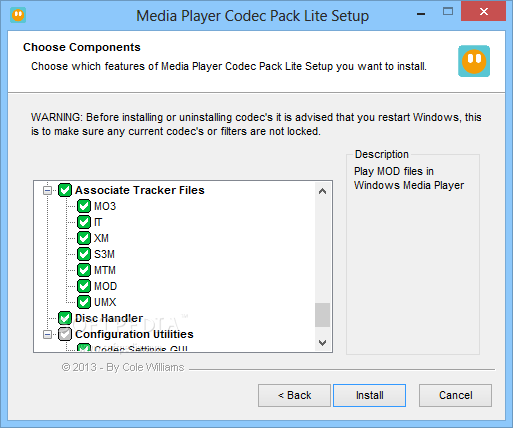Select the MO3 tree item label
Image resolution: width=513 pixels, height=428 pixels.
[105, 206]
